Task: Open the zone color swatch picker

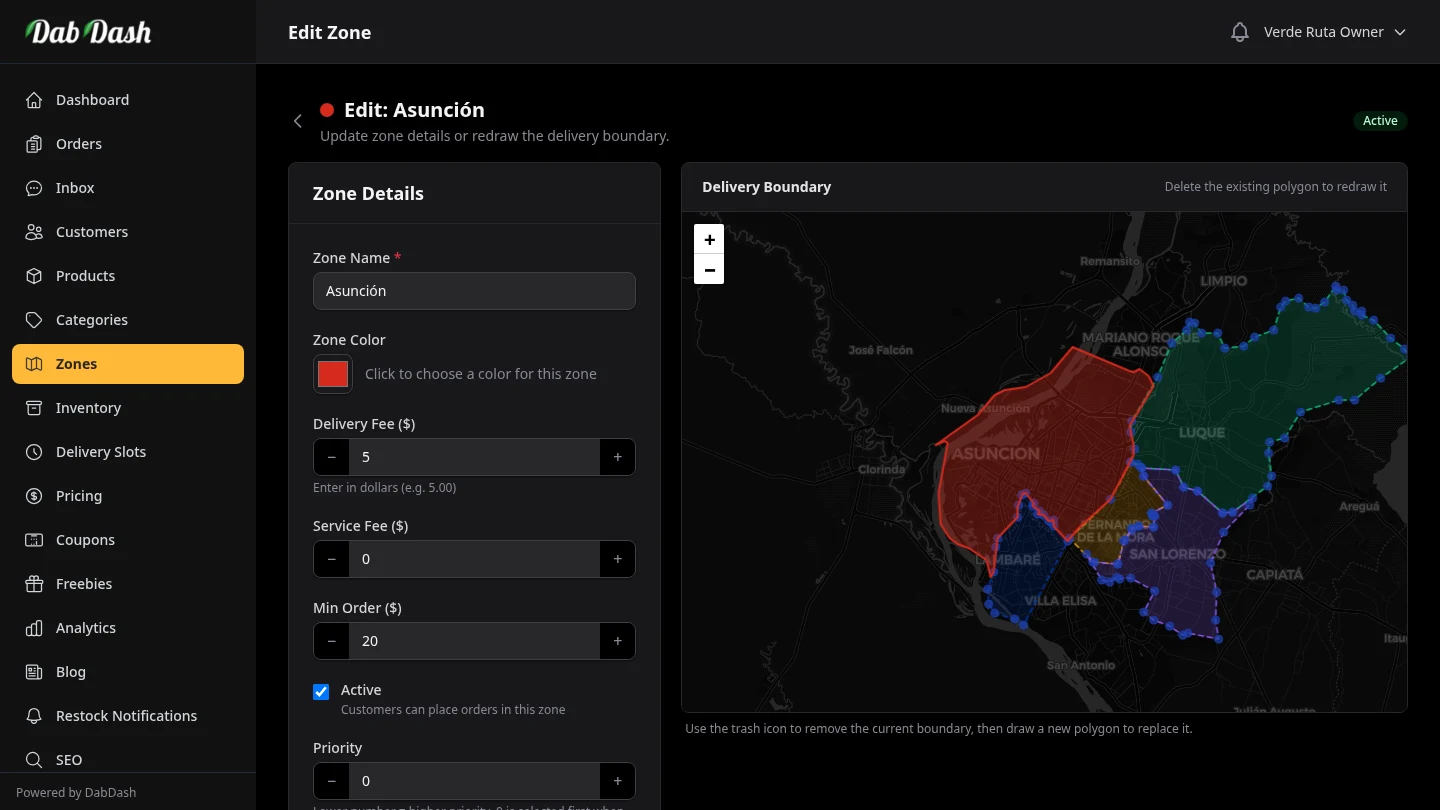Action: (x=332, y=374)
